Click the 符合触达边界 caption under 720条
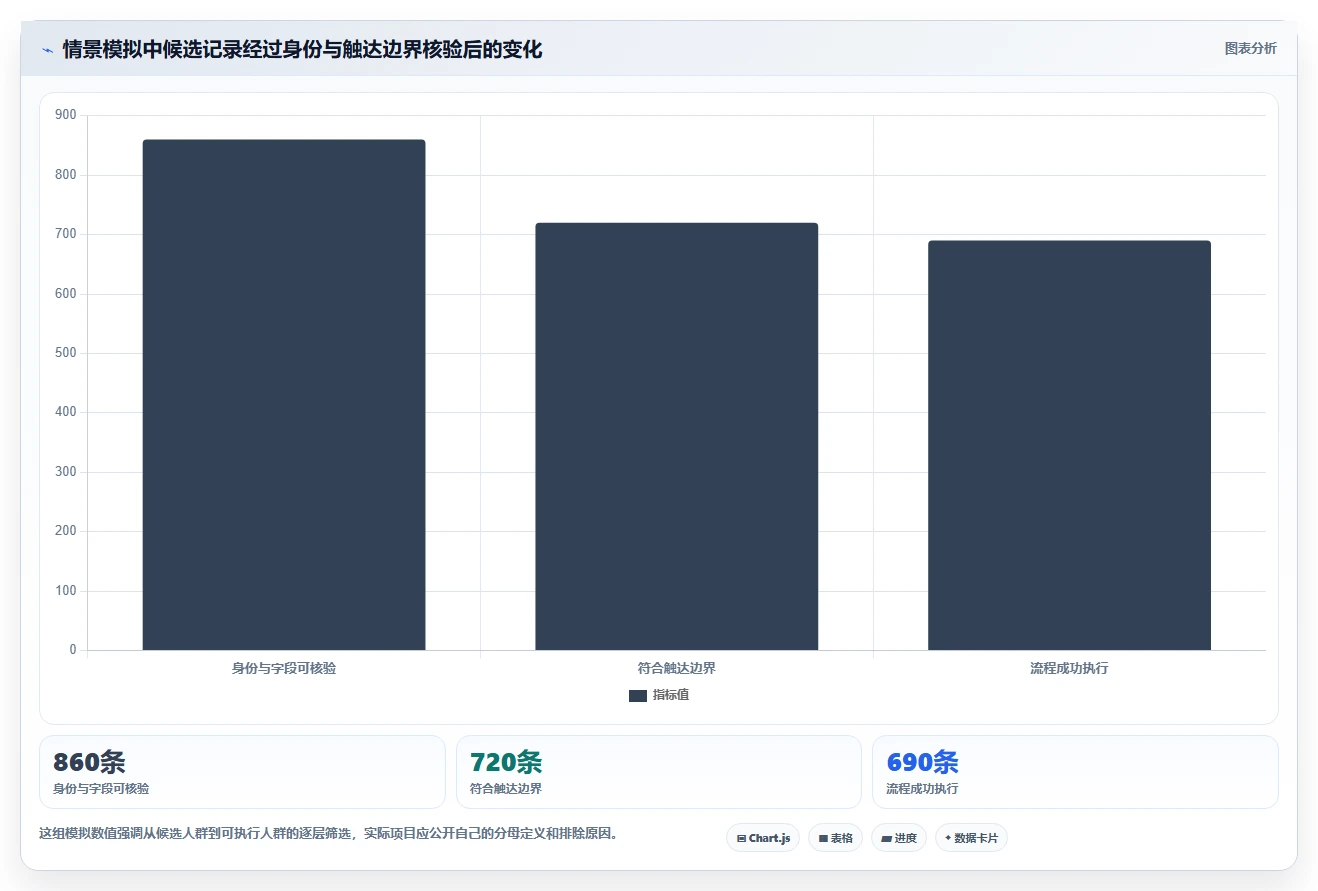 click(x=506, y=789)
